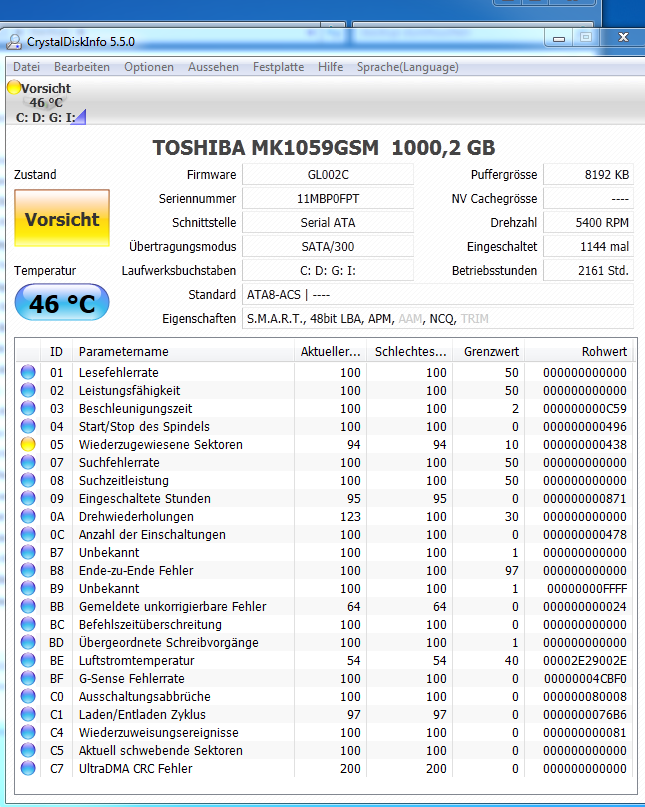645x807 pixels.
Task: Click the Betriebsstunden value 2161 Std.
Action: point(588,271)
